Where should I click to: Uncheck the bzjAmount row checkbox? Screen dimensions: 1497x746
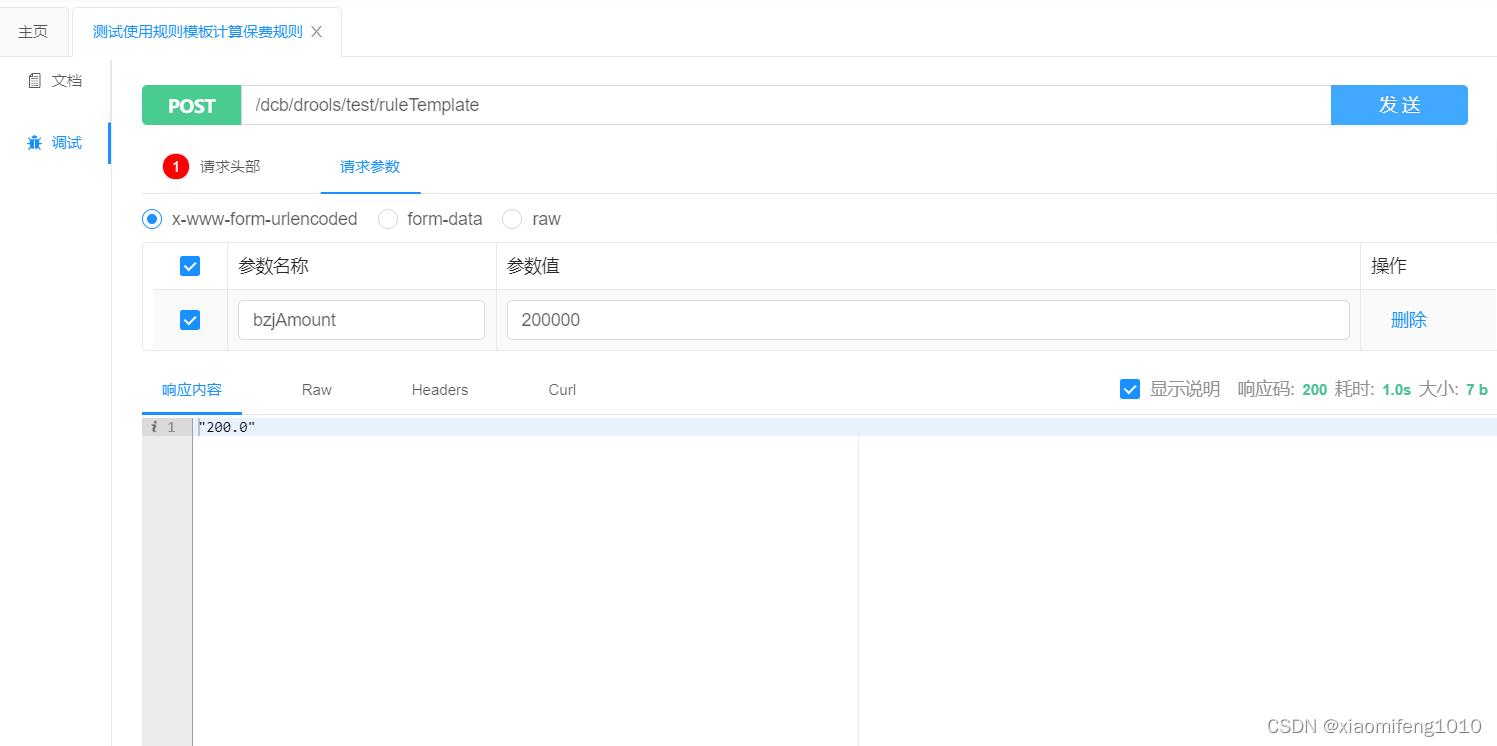189,320
